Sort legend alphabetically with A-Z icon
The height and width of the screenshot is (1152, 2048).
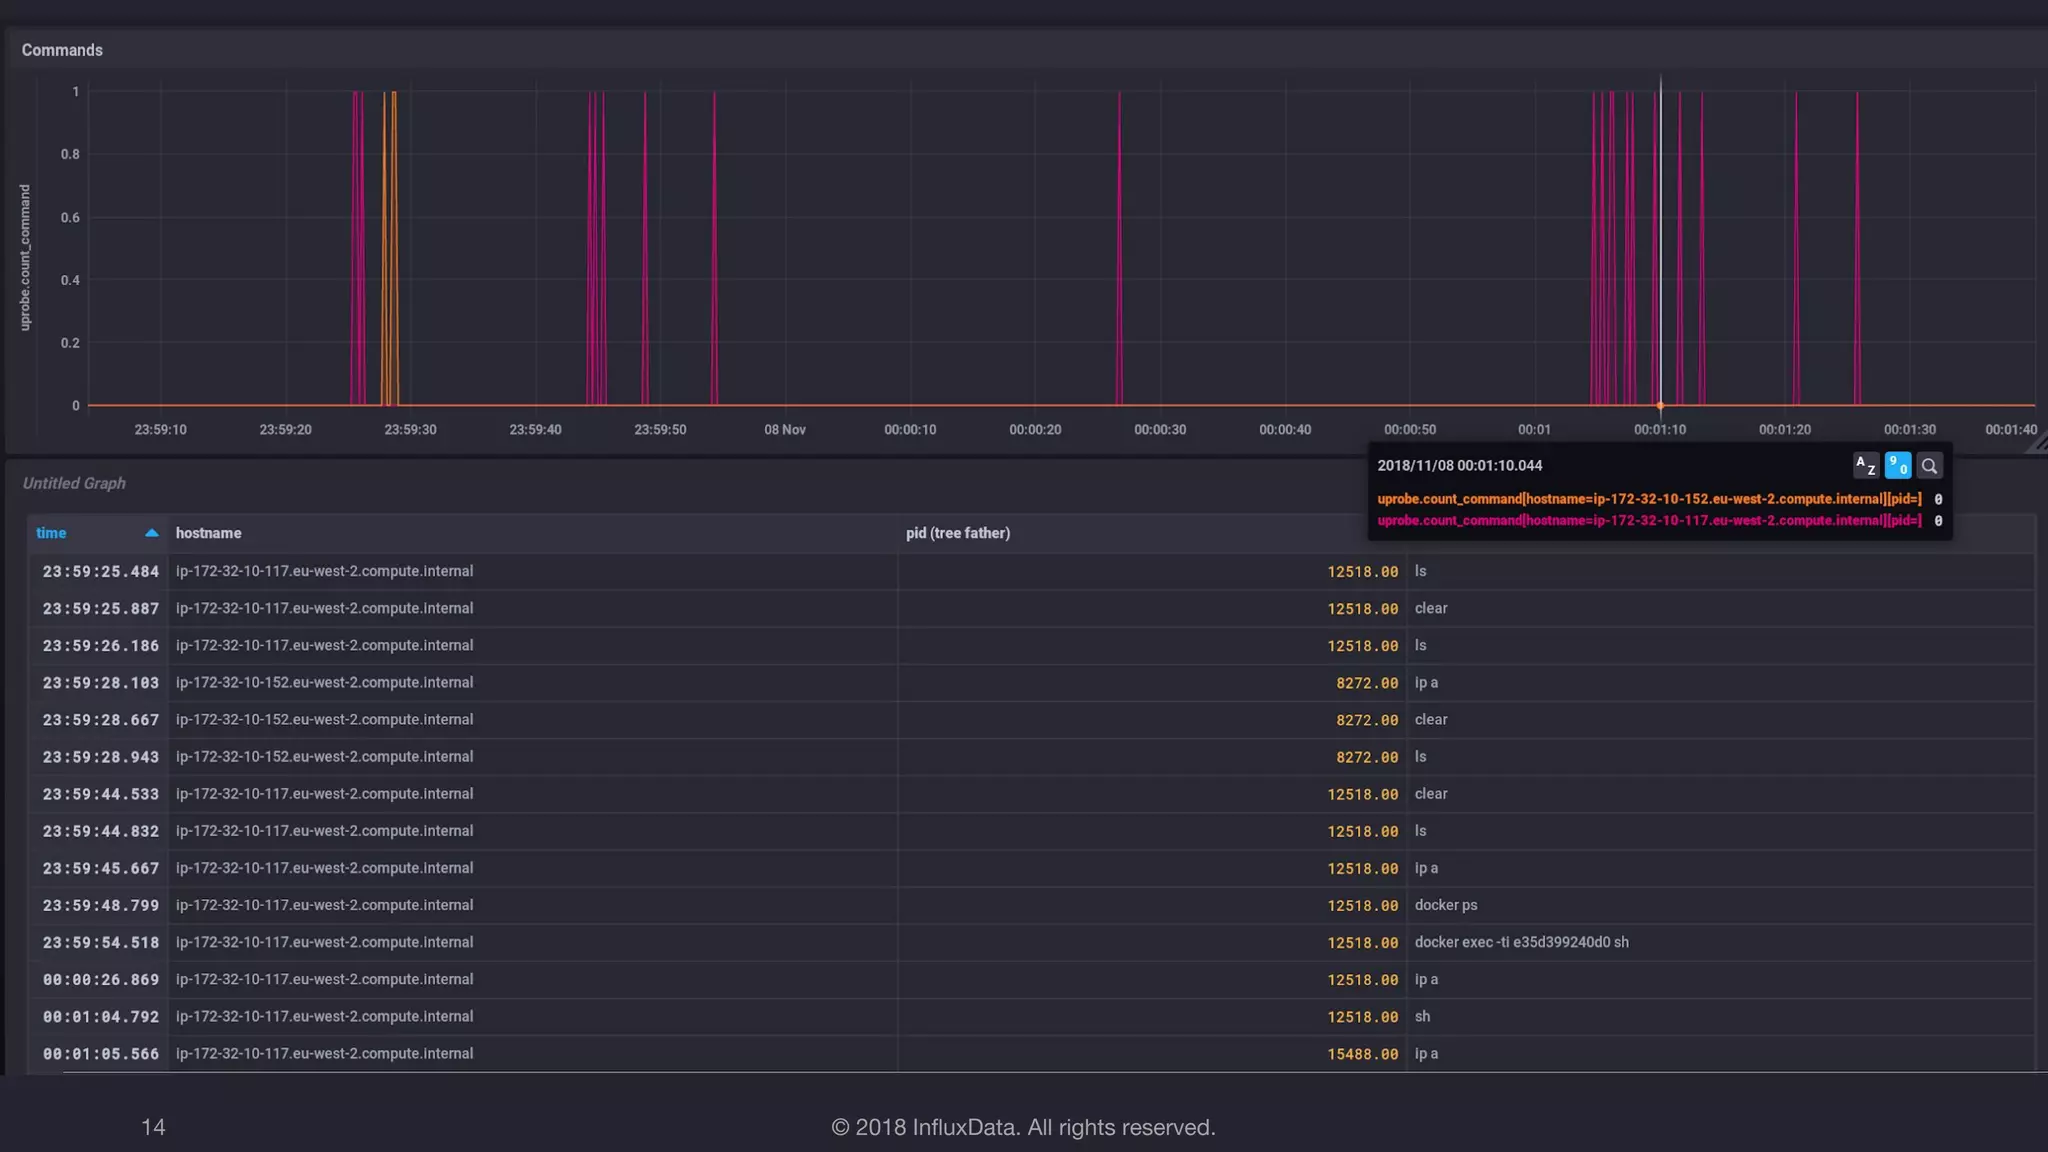click(1865, 466)
